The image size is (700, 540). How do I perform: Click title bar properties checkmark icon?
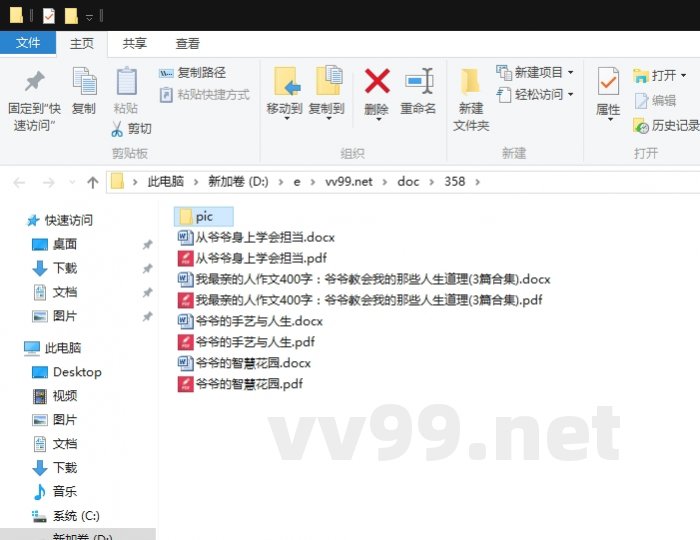[x=49, y=17]
